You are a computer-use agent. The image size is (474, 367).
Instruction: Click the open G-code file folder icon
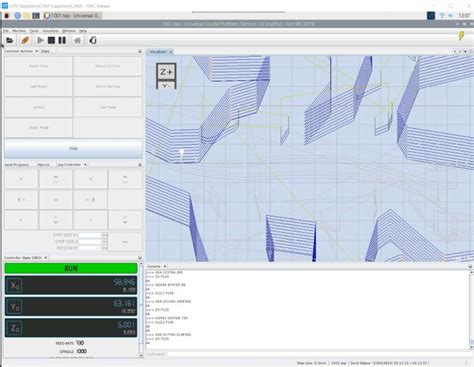click(x=10, y=40)
